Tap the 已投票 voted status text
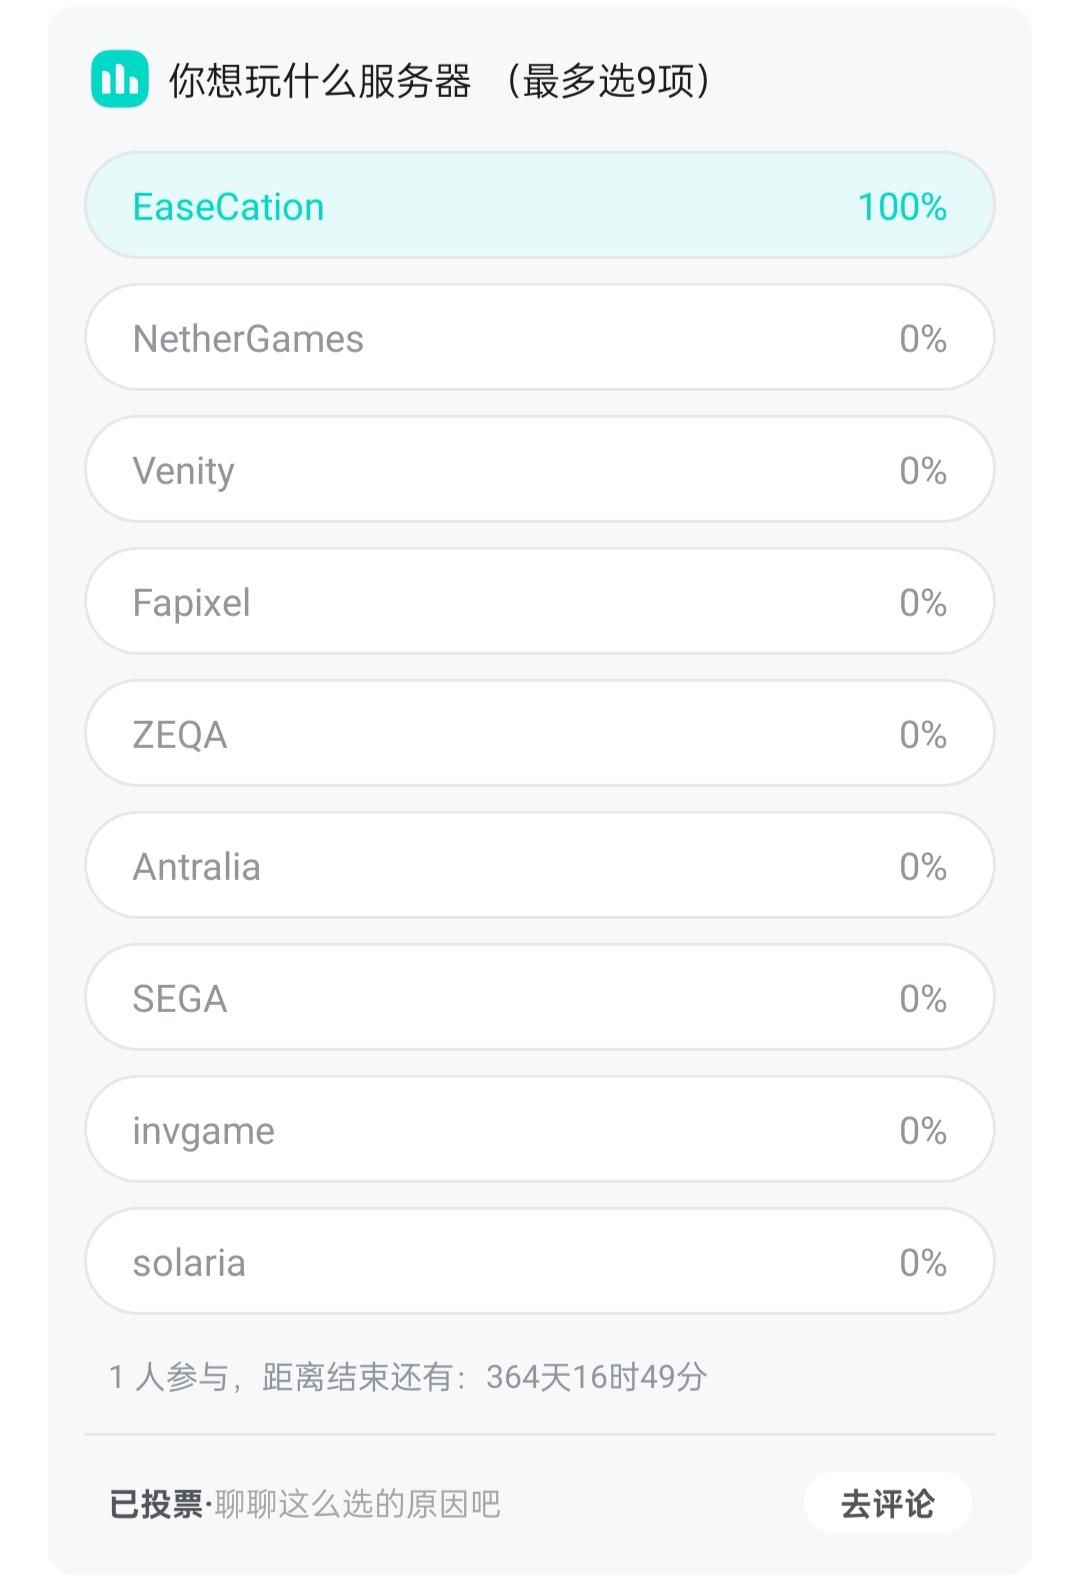 click(x=156, y=1504)
